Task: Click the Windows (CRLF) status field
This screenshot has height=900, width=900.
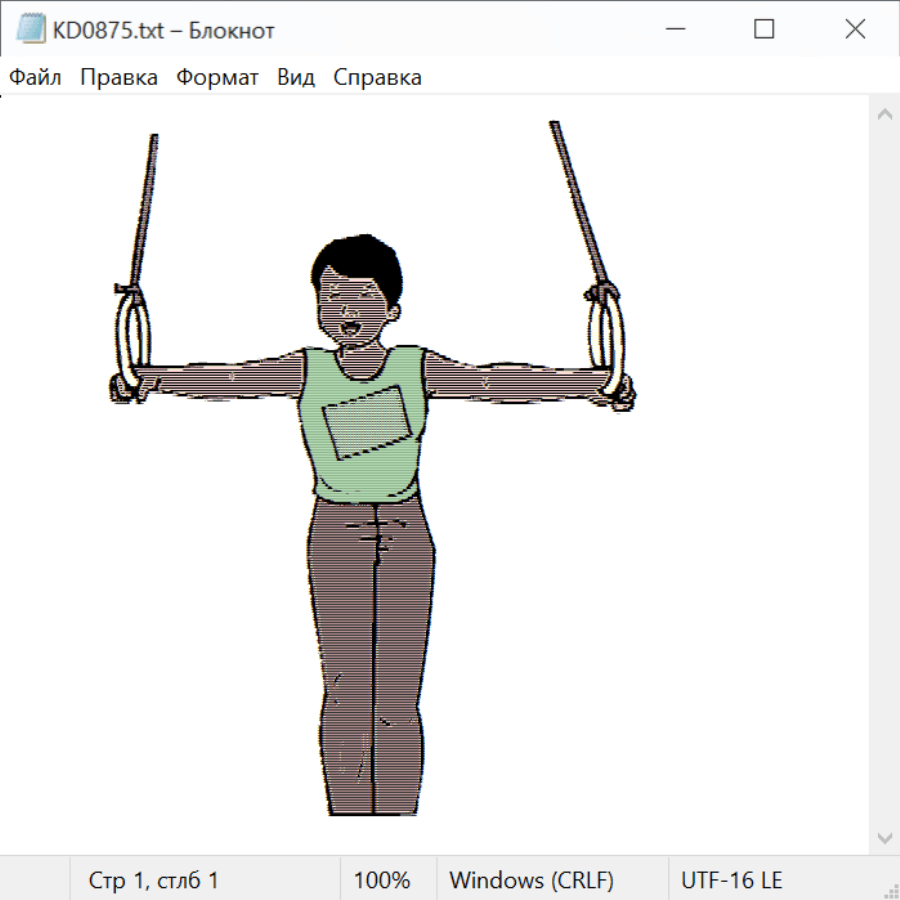Action: click(531, 880)
